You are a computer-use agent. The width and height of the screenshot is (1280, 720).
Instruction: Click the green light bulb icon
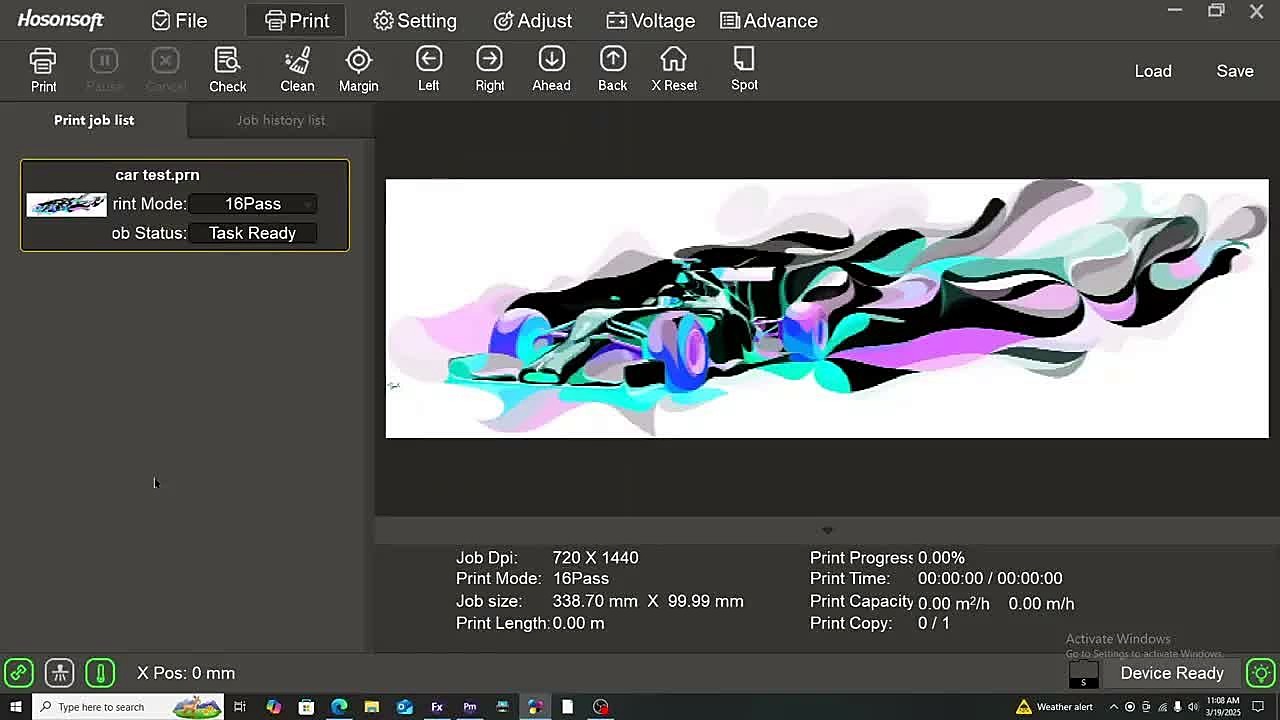pyautogui.click(x=1261, y=673)
